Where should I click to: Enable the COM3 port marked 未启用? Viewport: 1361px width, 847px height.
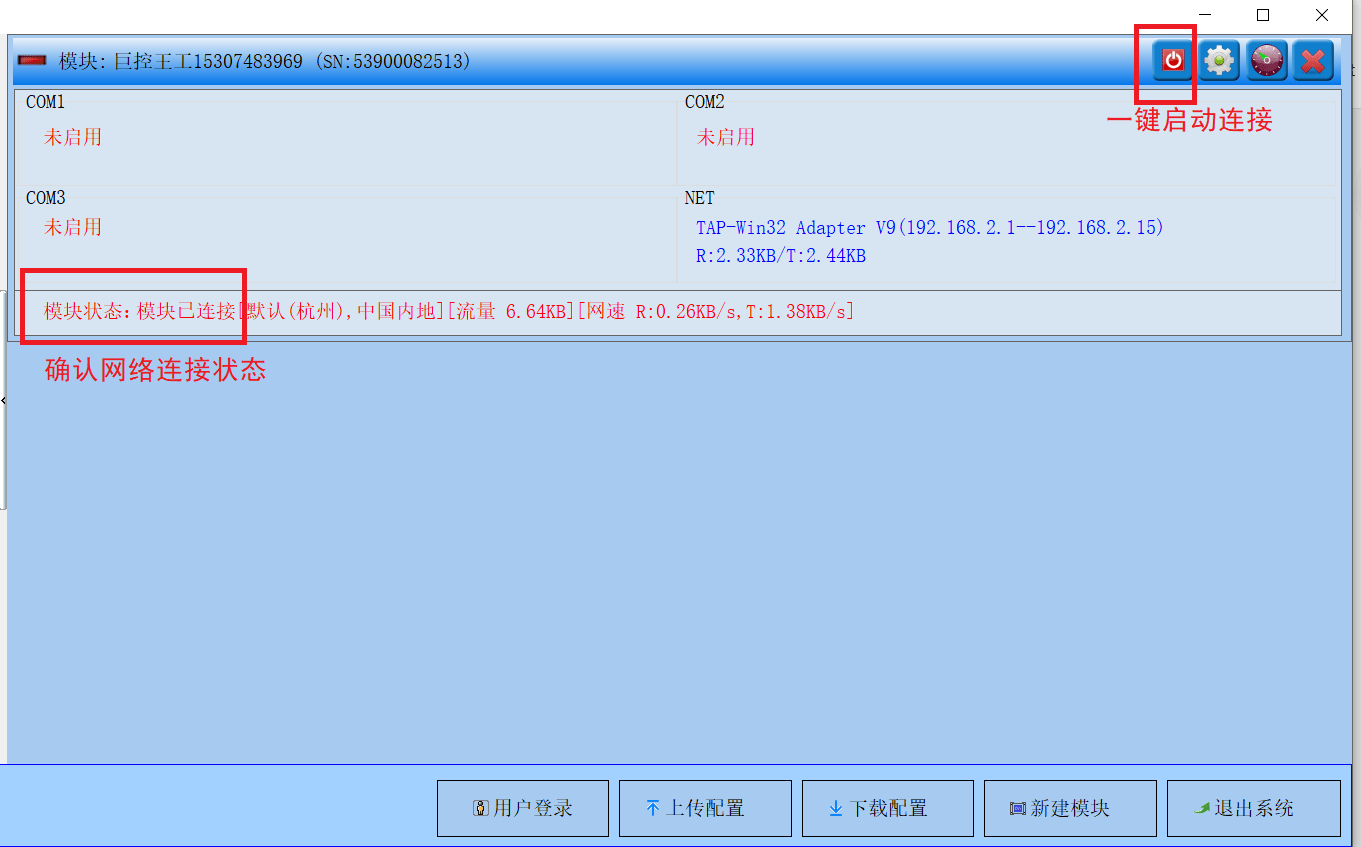point(72,227)
